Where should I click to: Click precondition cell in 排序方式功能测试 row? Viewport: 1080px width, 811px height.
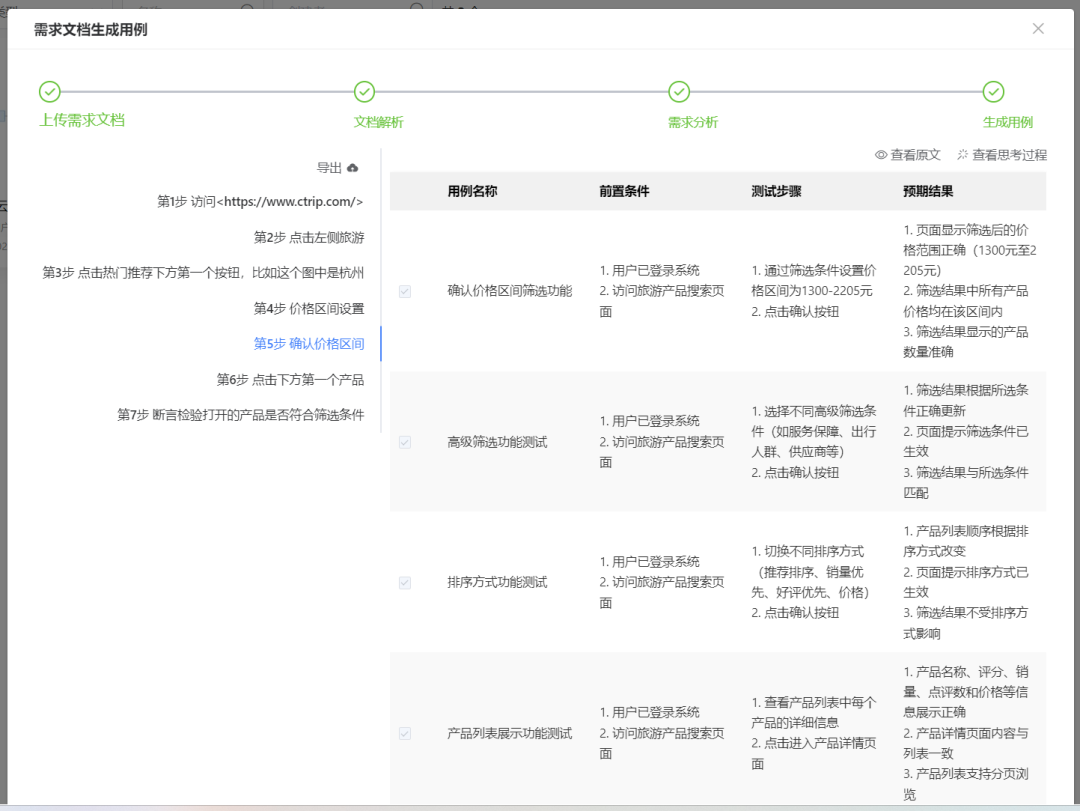click(662, 582)
